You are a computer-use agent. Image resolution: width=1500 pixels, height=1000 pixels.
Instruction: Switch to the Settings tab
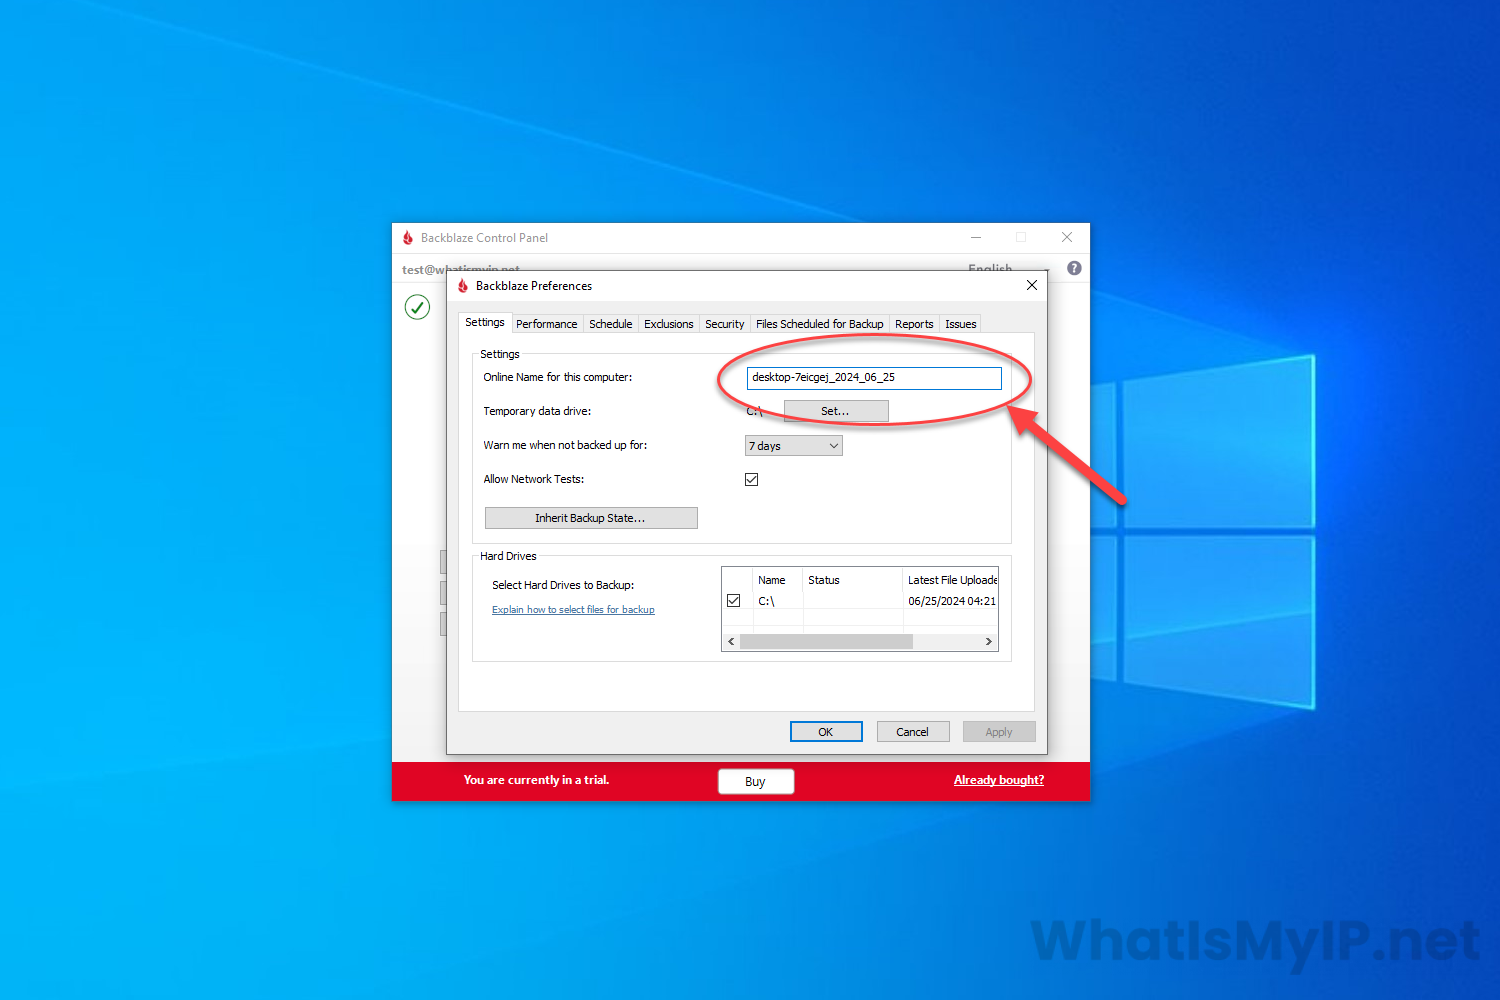pyautogui.click(x=485, y=322)
